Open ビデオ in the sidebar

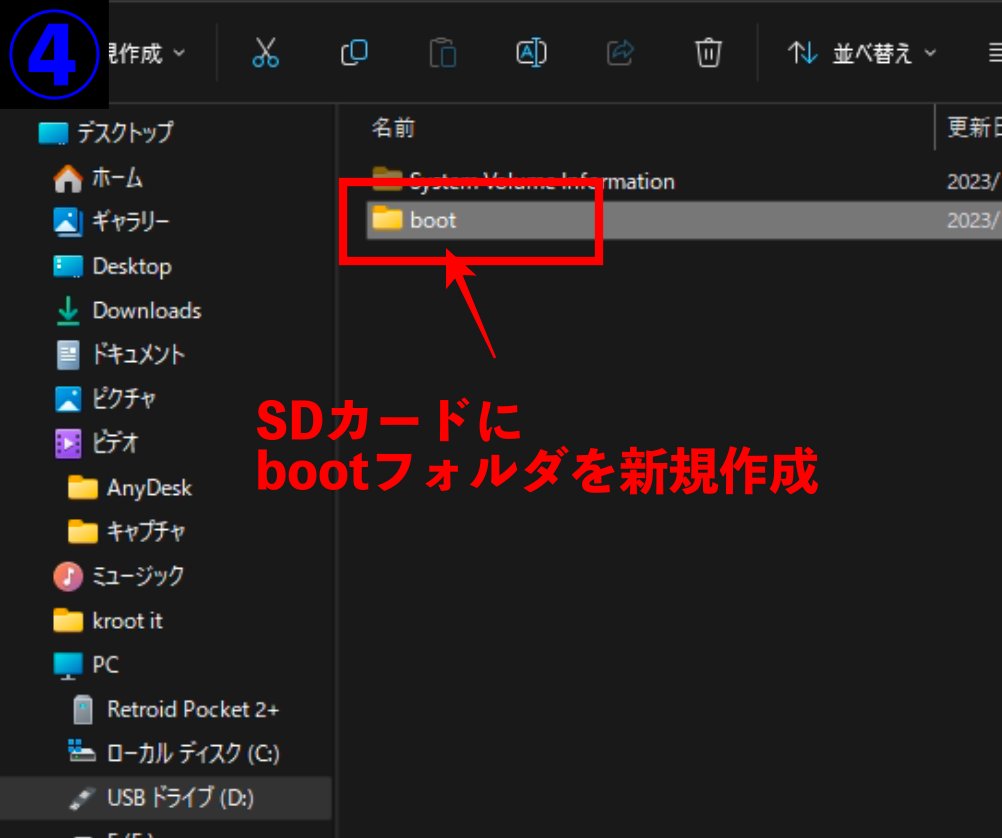(96, 443)
